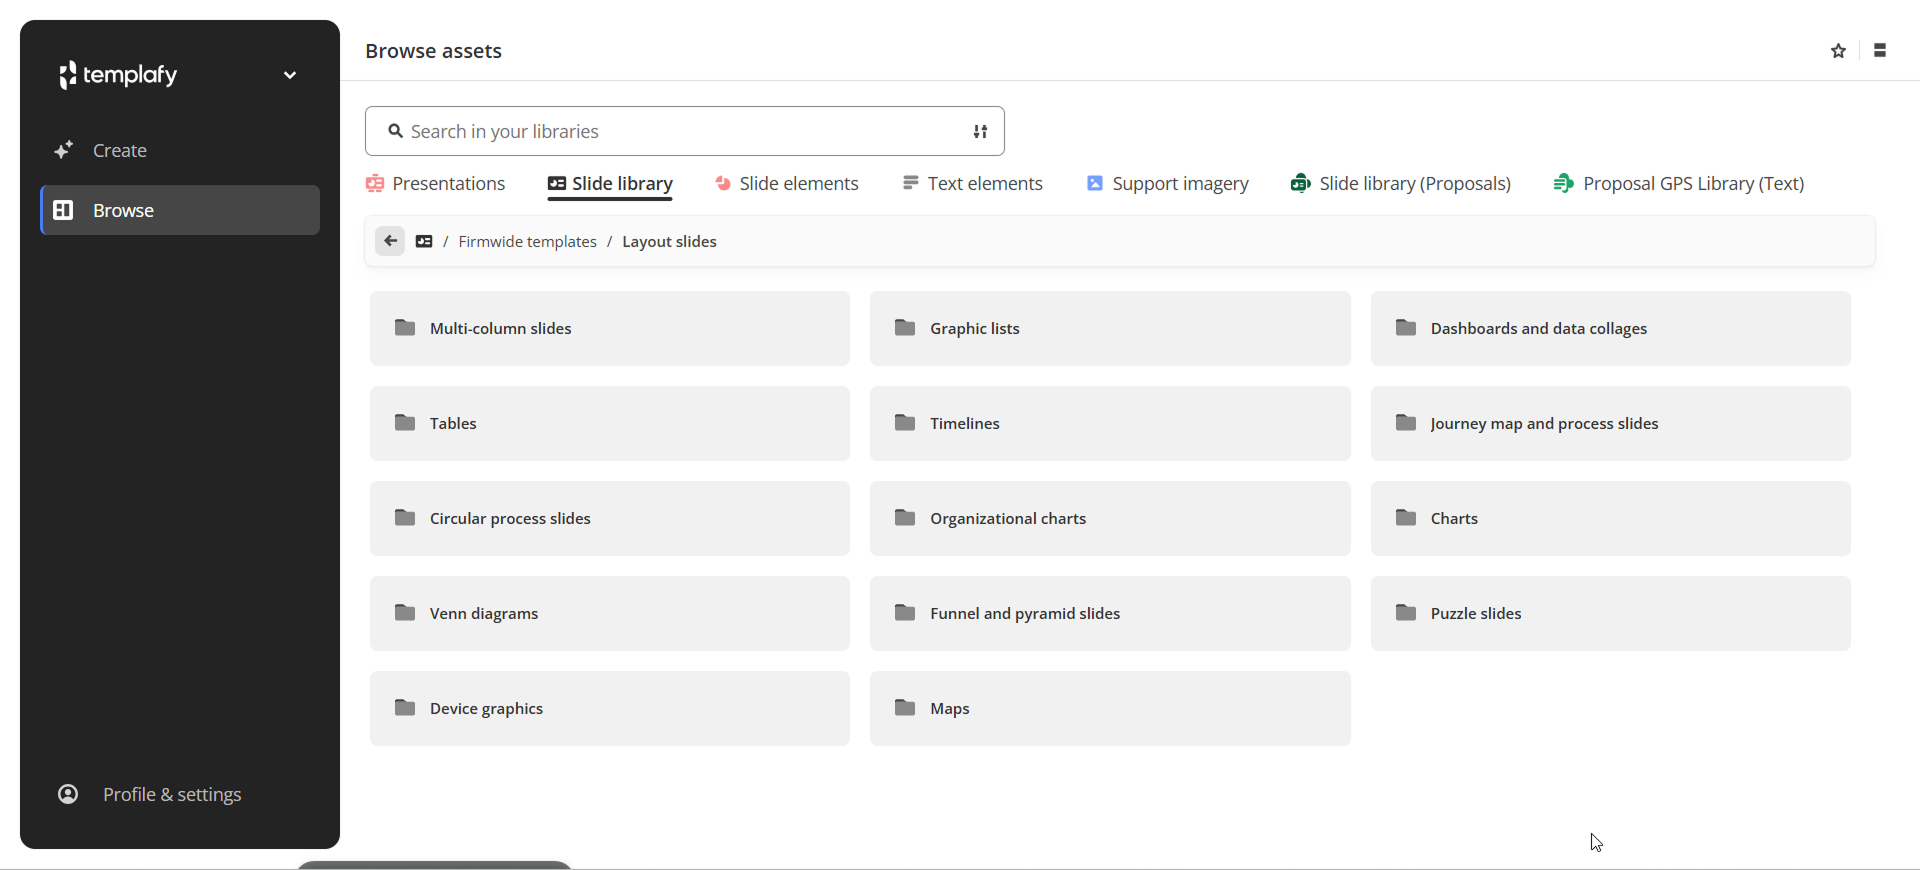The width and height of the screenshot is (1920, 870).
Task: Switch to the Text elements tab
Action: point(972,184)
